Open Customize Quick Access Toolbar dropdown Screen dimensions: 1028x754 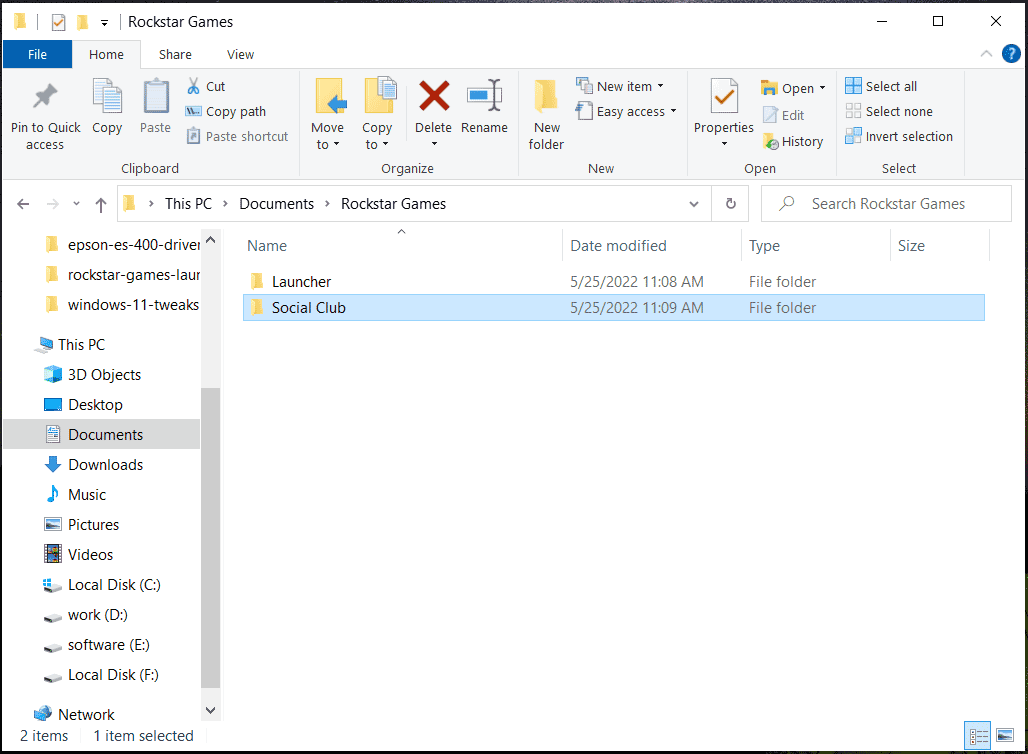tap(104, 23)
